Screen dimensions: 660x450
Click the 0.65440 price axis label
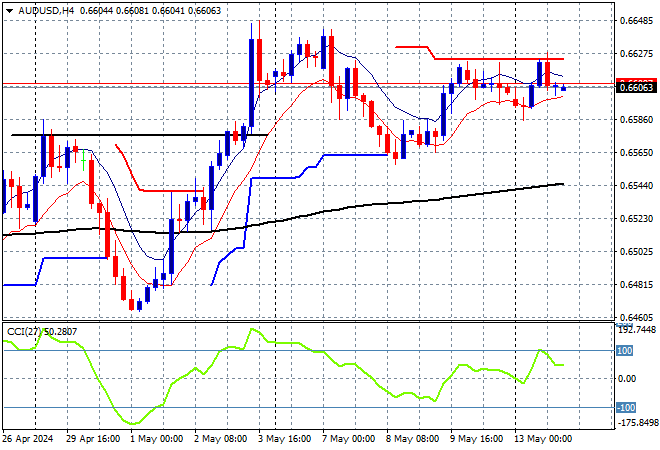point(636,186)
